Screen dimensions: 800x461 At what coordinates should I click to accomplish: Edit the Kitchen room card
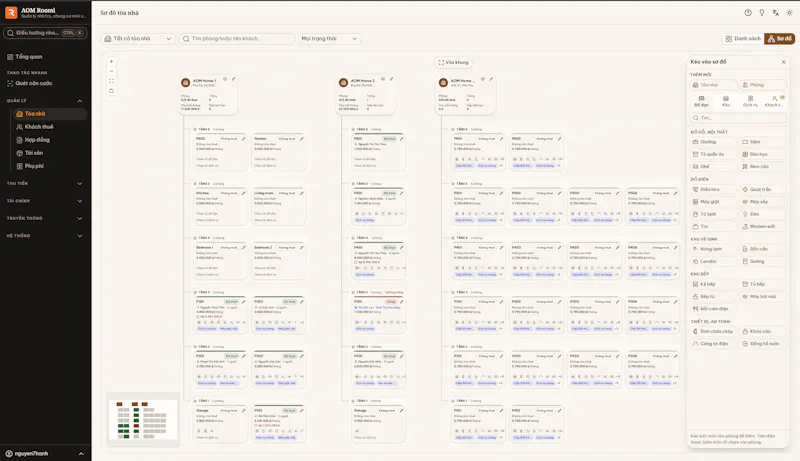(243, 193)
